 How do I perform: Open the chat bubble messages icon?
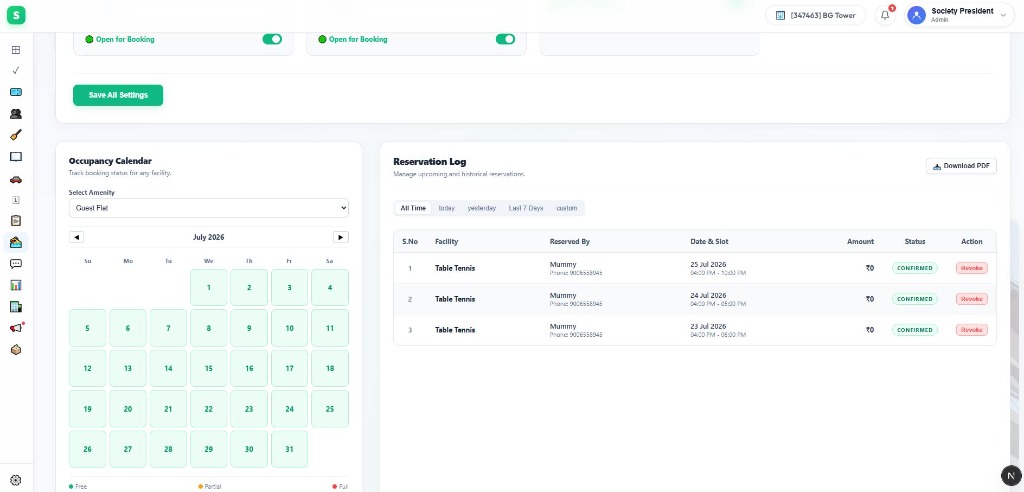coord(16,264)
